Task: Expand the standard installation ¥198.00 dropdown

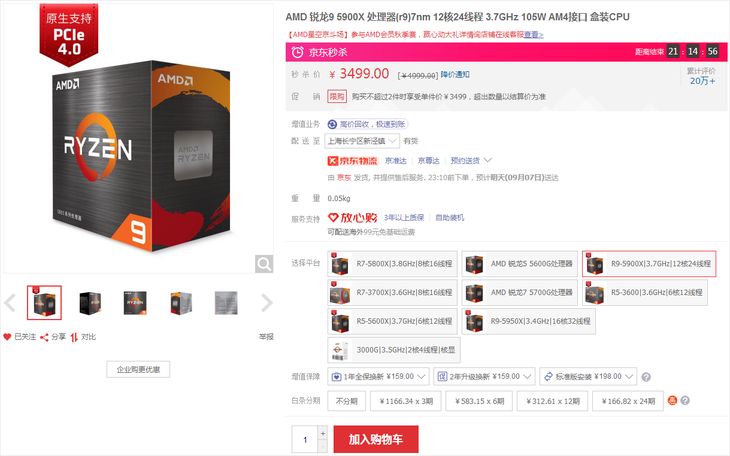Action: pyautogui.click(x=589, y=376)
